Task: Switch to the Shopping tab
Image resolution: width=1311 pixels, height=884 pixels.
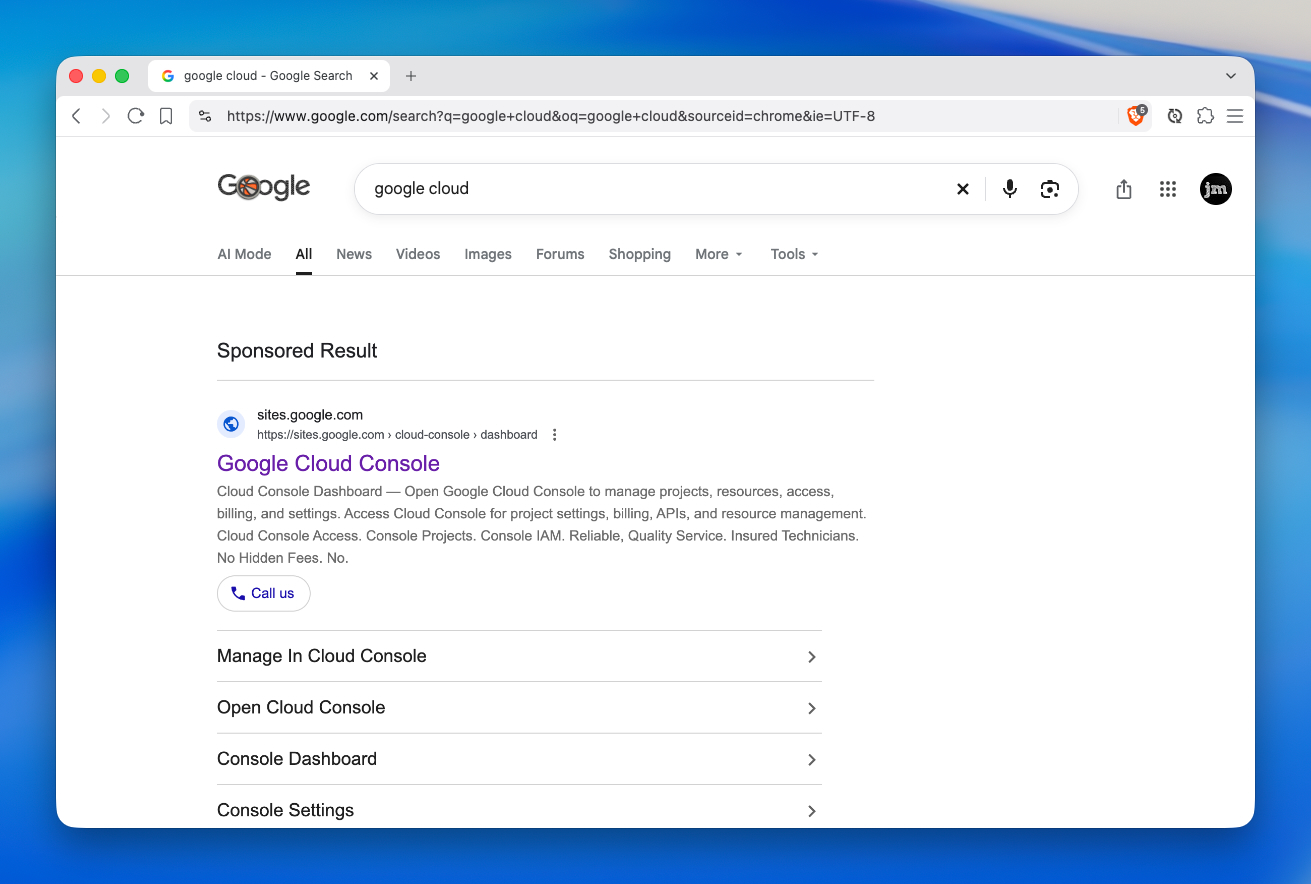Action: click(640, 254)
